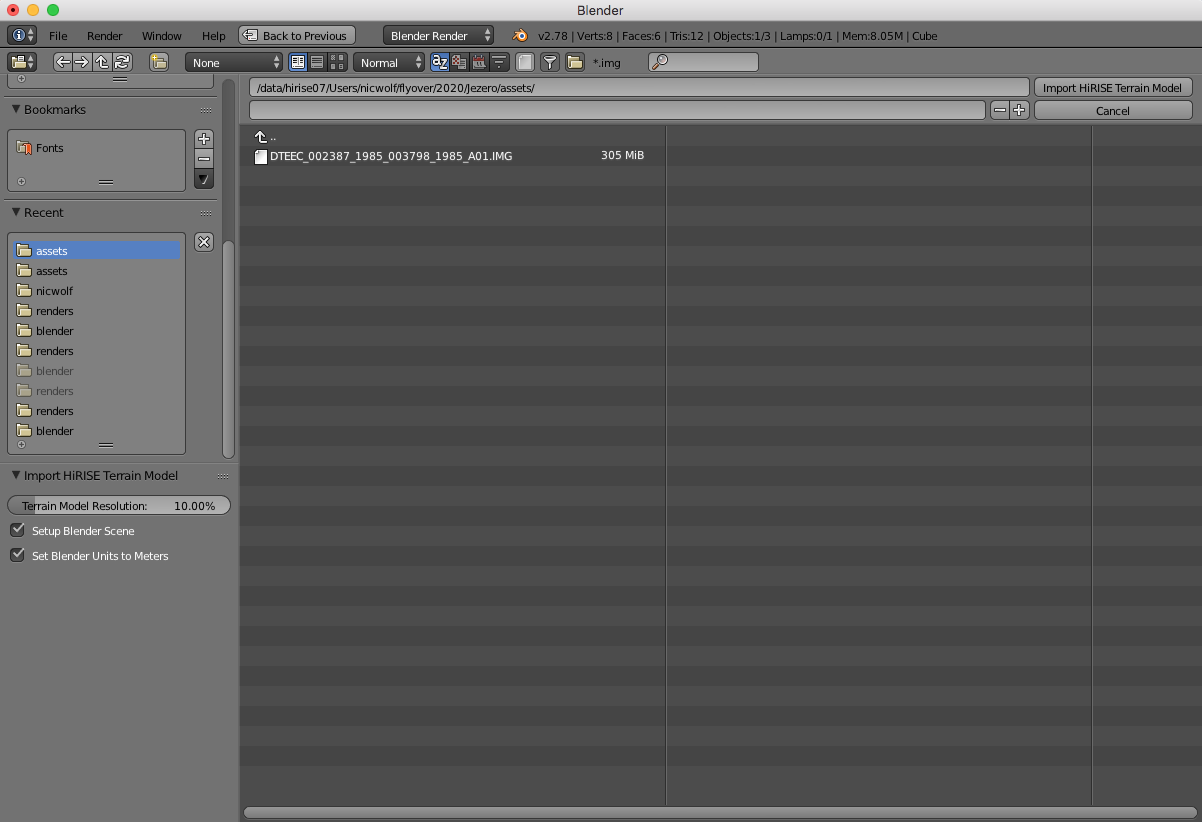Collapse the Import HiRISE Terrain Model panel
The width and height of the screenshot is (1202, 822).
16,475
